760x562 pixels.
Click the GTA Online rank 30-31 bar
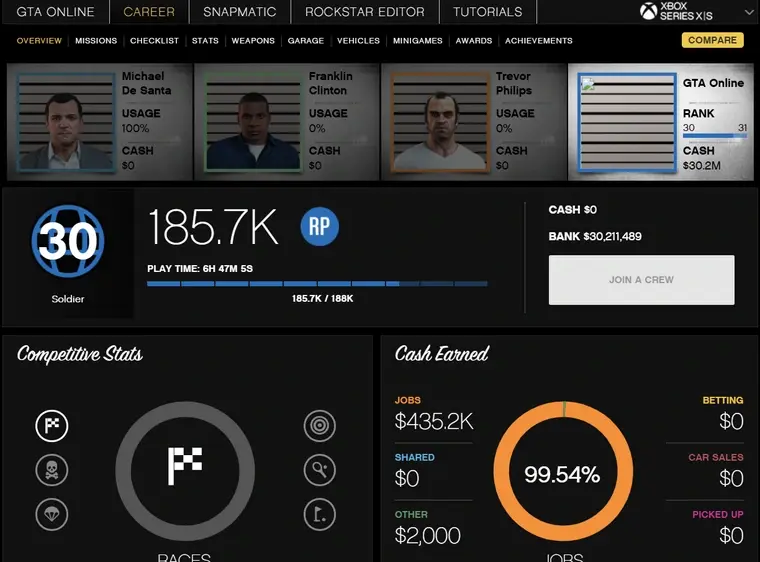point(715,136)
